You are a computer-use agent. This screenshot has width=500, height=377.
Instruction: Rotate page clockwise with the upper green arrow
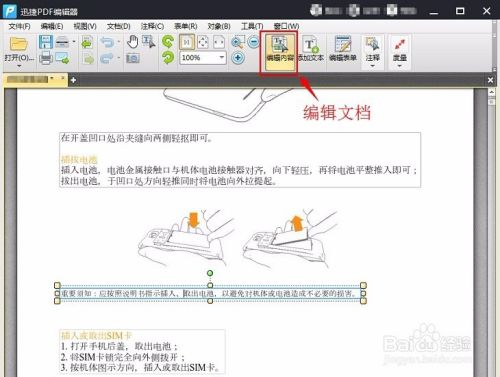coord(168,42)
